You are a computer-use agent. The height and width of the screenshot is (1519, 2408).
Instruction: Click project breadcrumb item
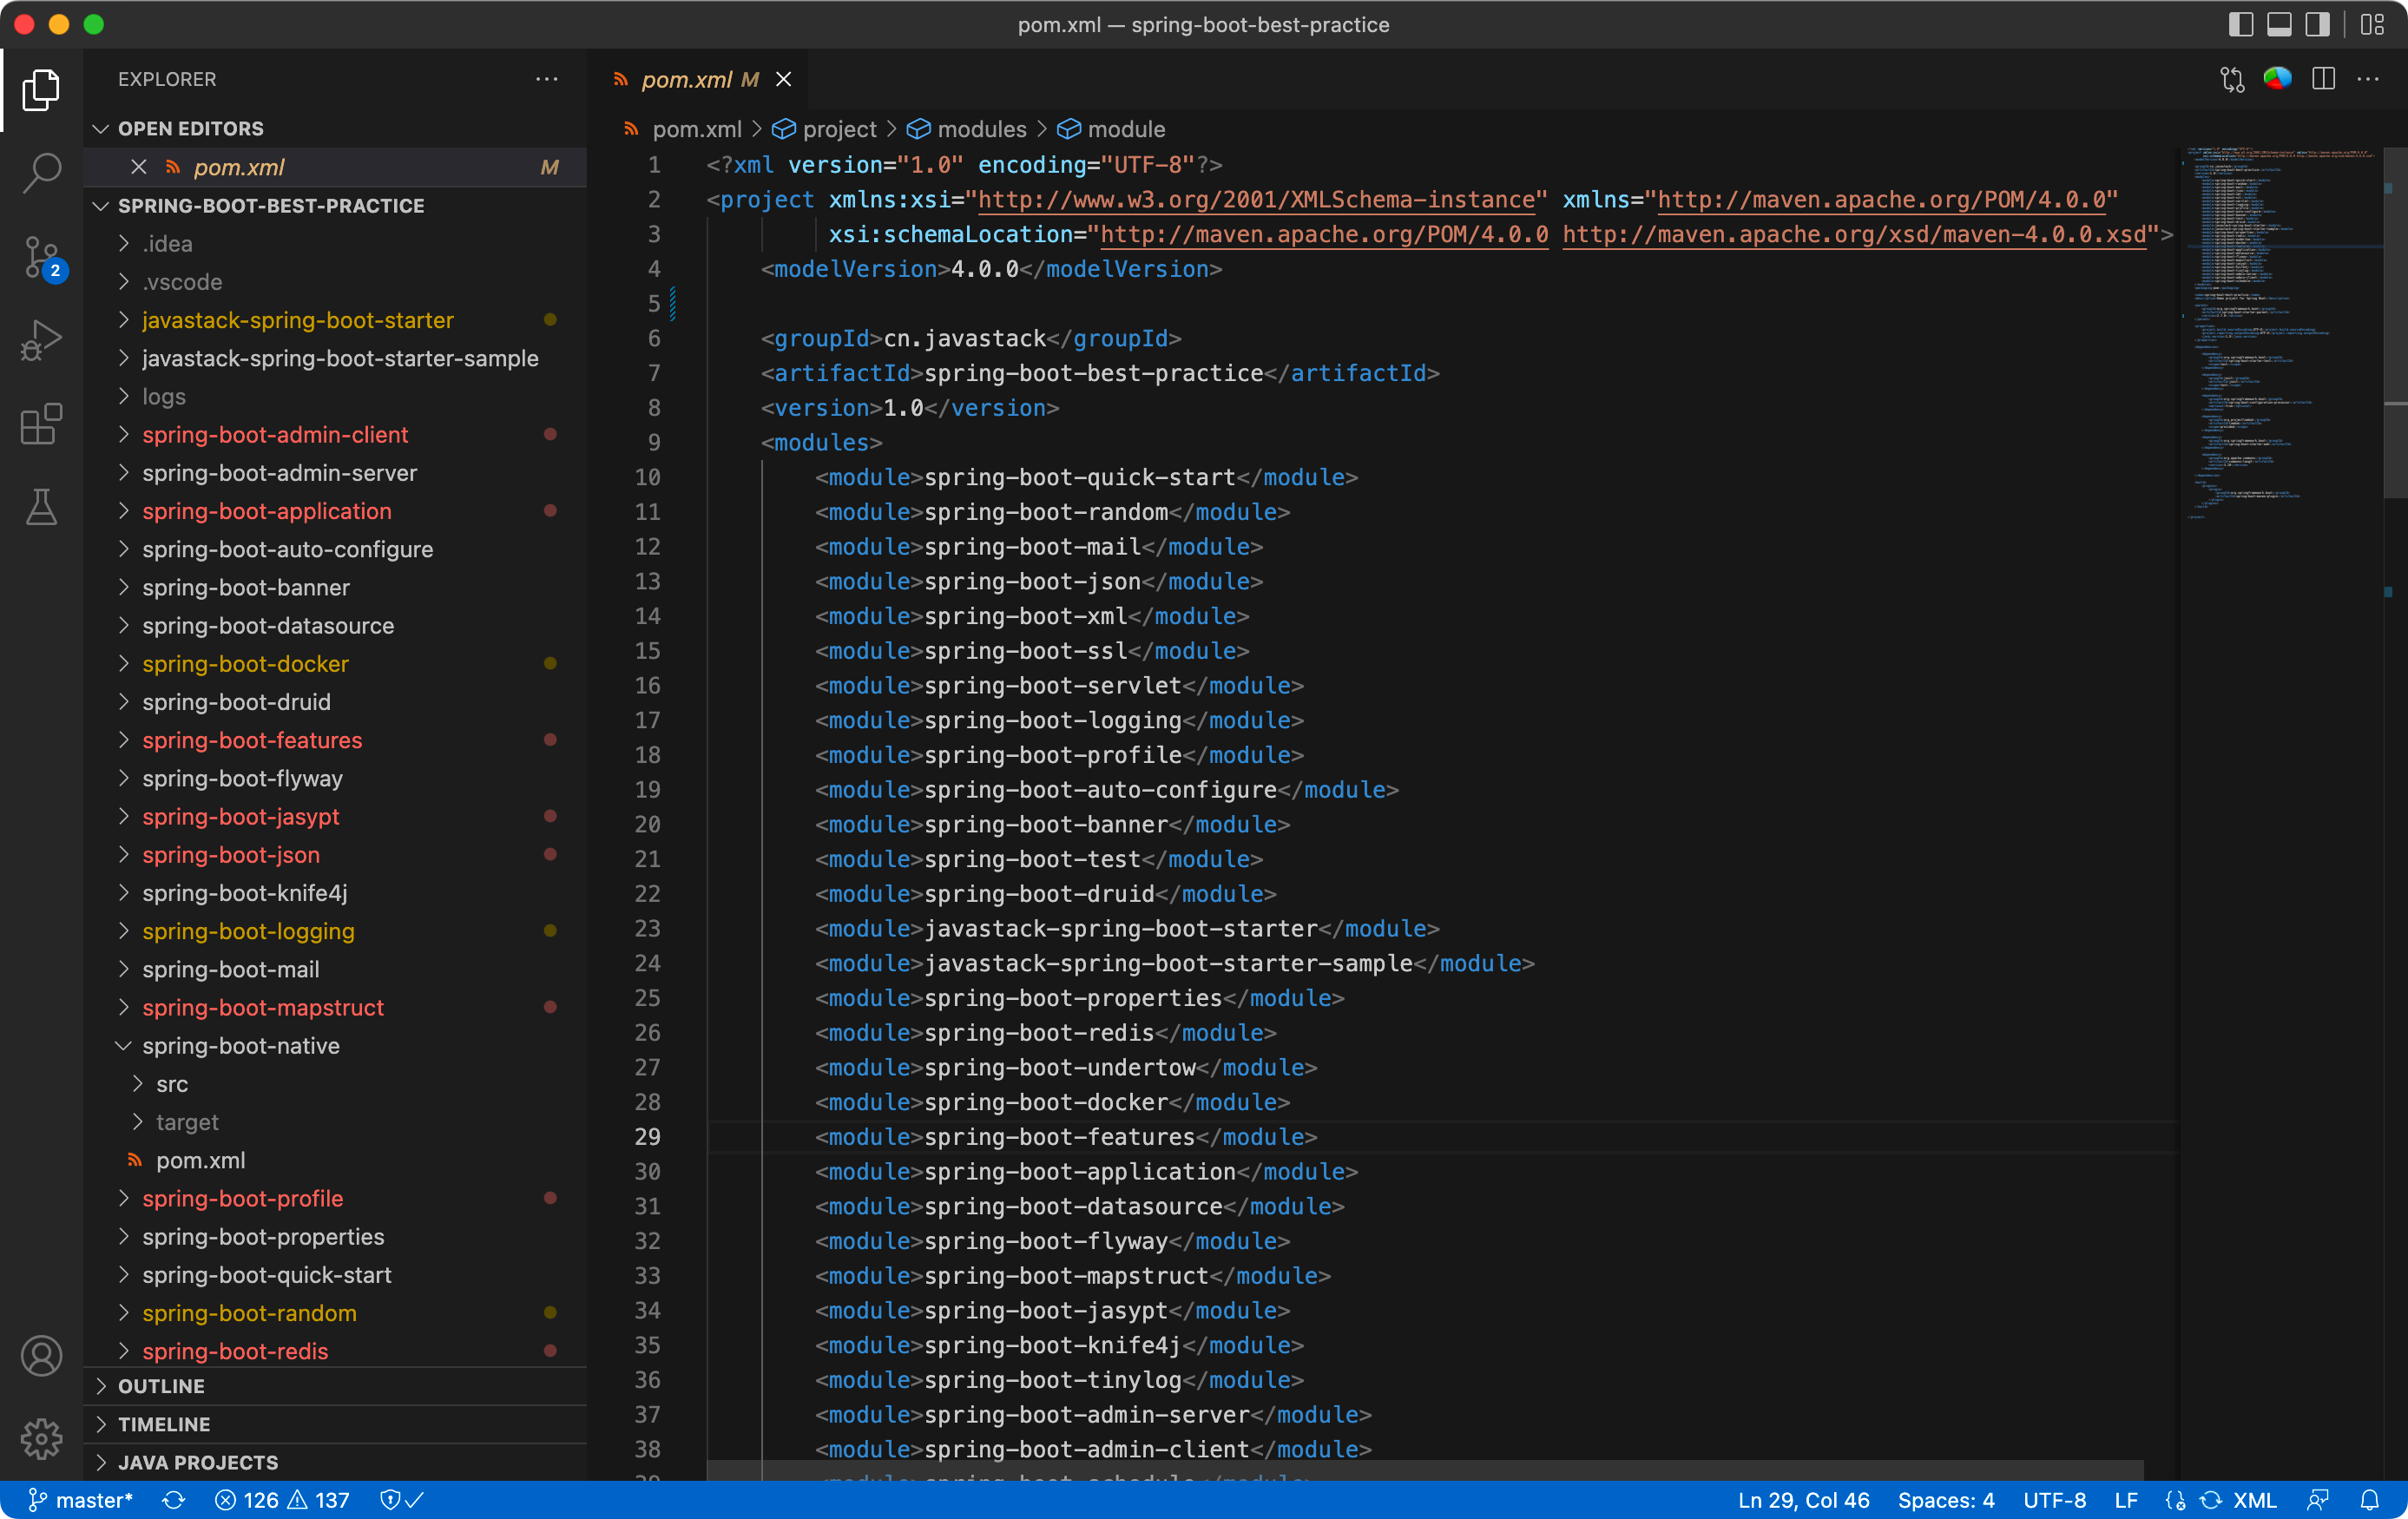pyautogui.click(x=824, y=129)
